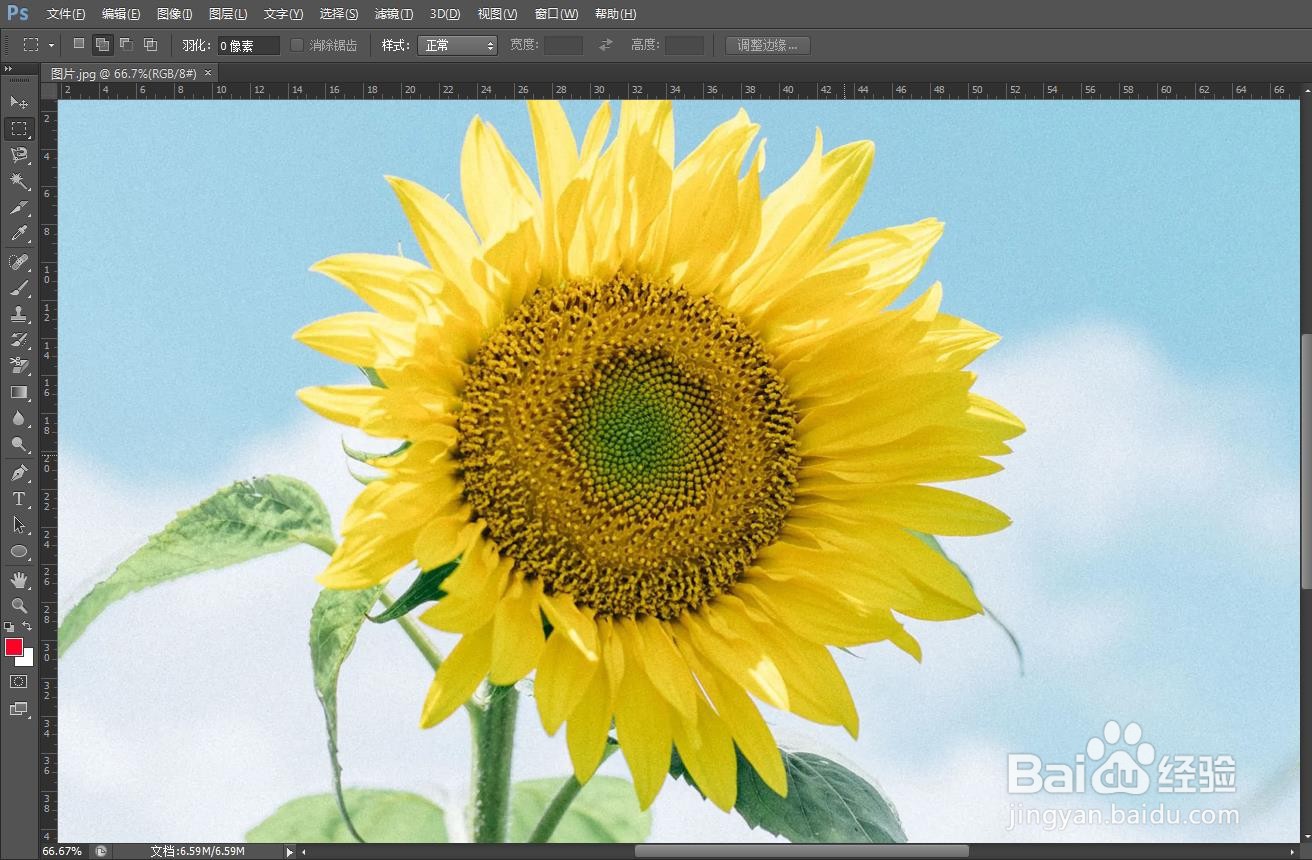Click the horizontal scrollbar thumb
This screenshot has height=860, width=1312.
click(x=802, y=851)
